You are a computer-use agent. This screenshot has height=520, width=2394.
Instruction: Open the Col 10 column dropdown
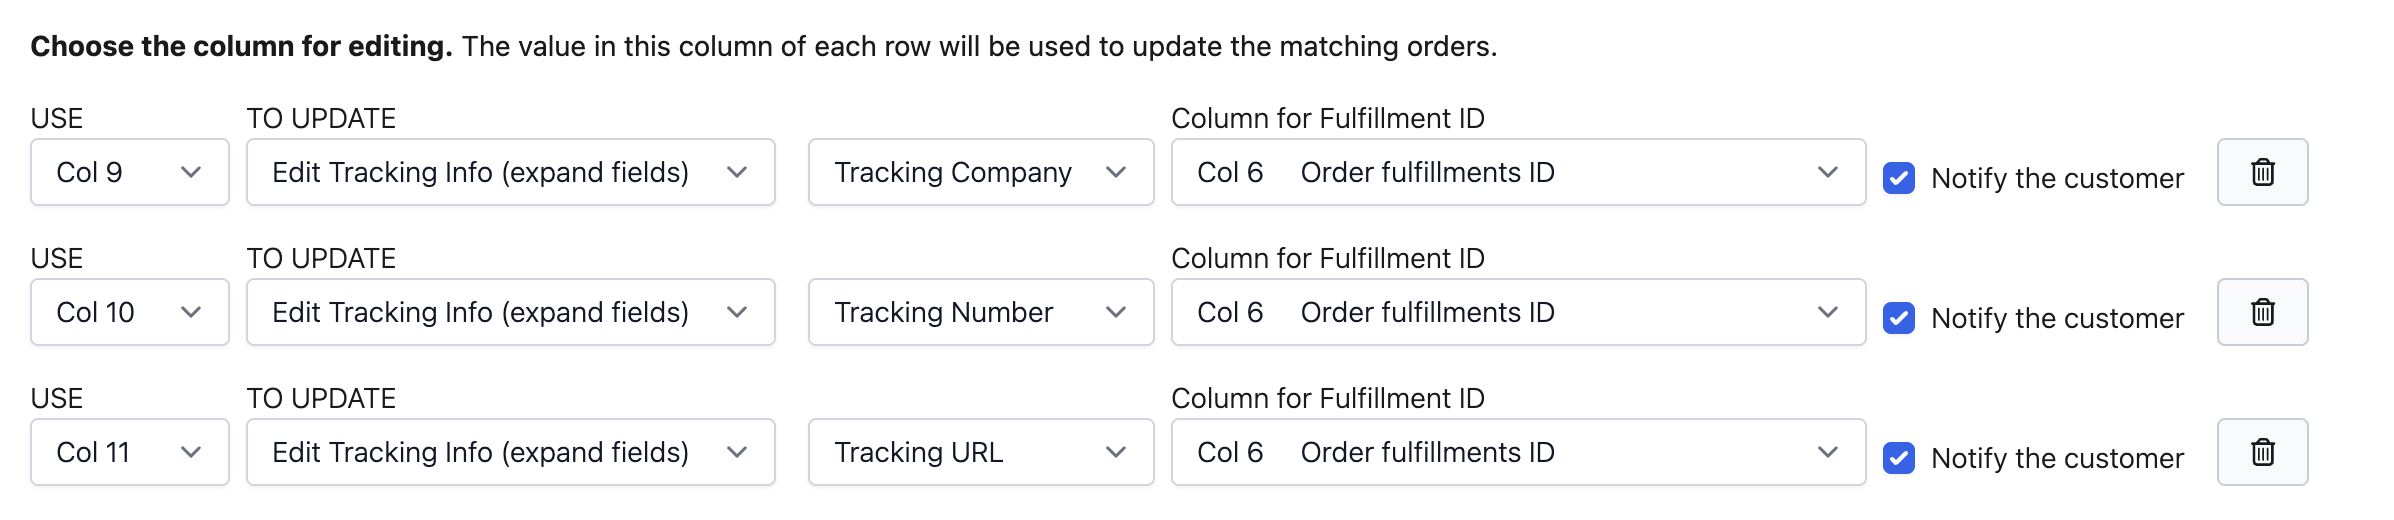(x=130, y=312)
